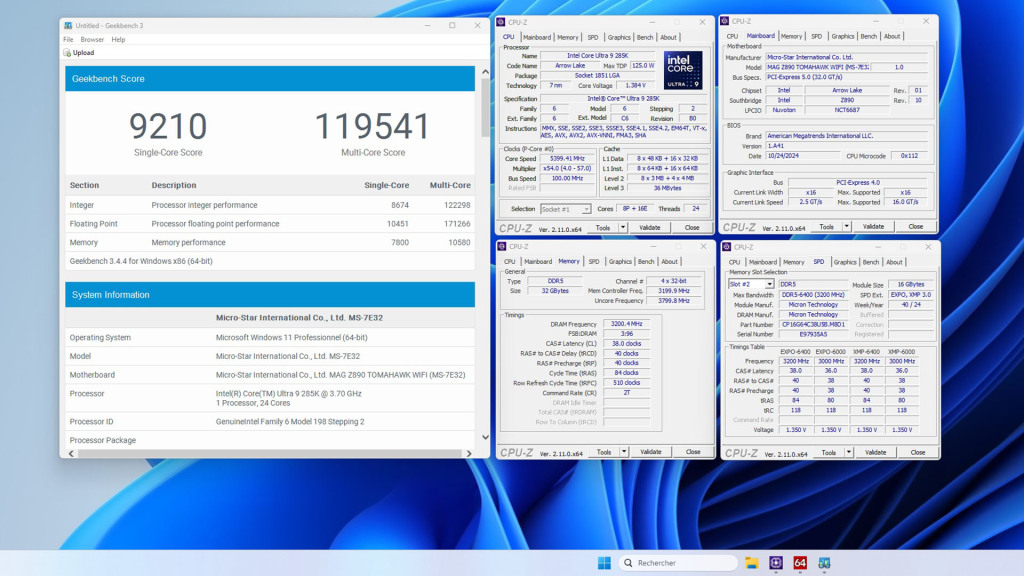Image resolution: width=1024 pixels, height=576 pixels.
Task: Click the CPU-Z taskbar icon
Action: pyautogui.click(x=776, y=563)
